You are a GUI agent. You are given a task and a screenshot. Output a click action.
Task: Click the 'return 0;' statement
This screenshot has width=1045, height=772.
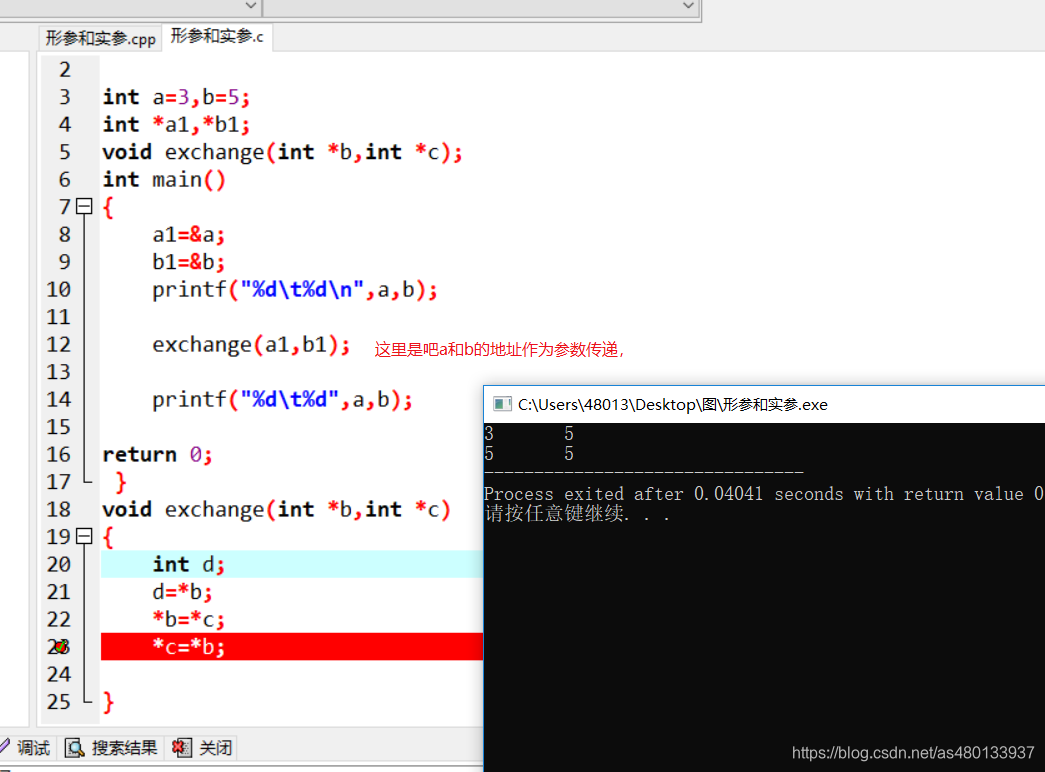[157, 455]
